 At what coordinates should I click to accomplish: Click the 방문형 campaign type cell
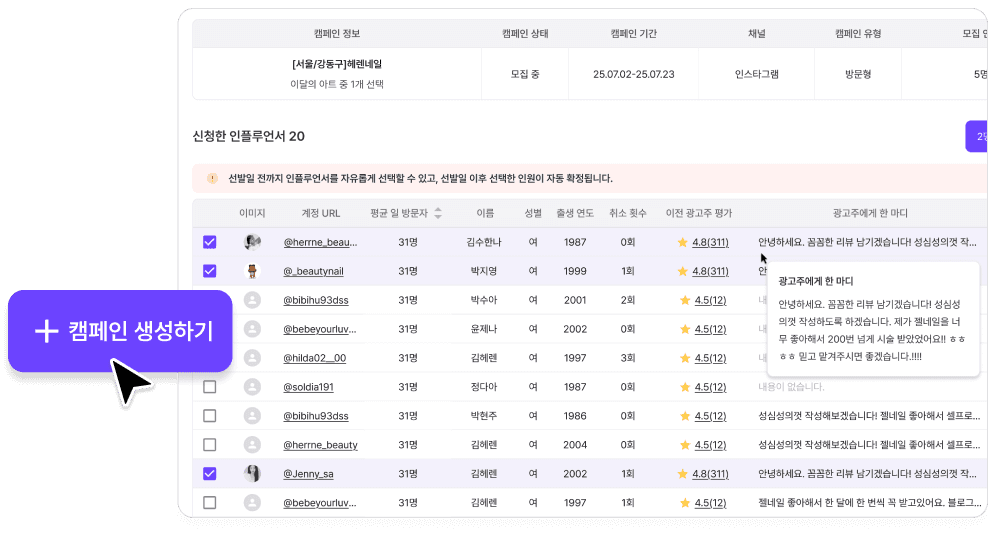pyautogui.click(x=858, y=74)
